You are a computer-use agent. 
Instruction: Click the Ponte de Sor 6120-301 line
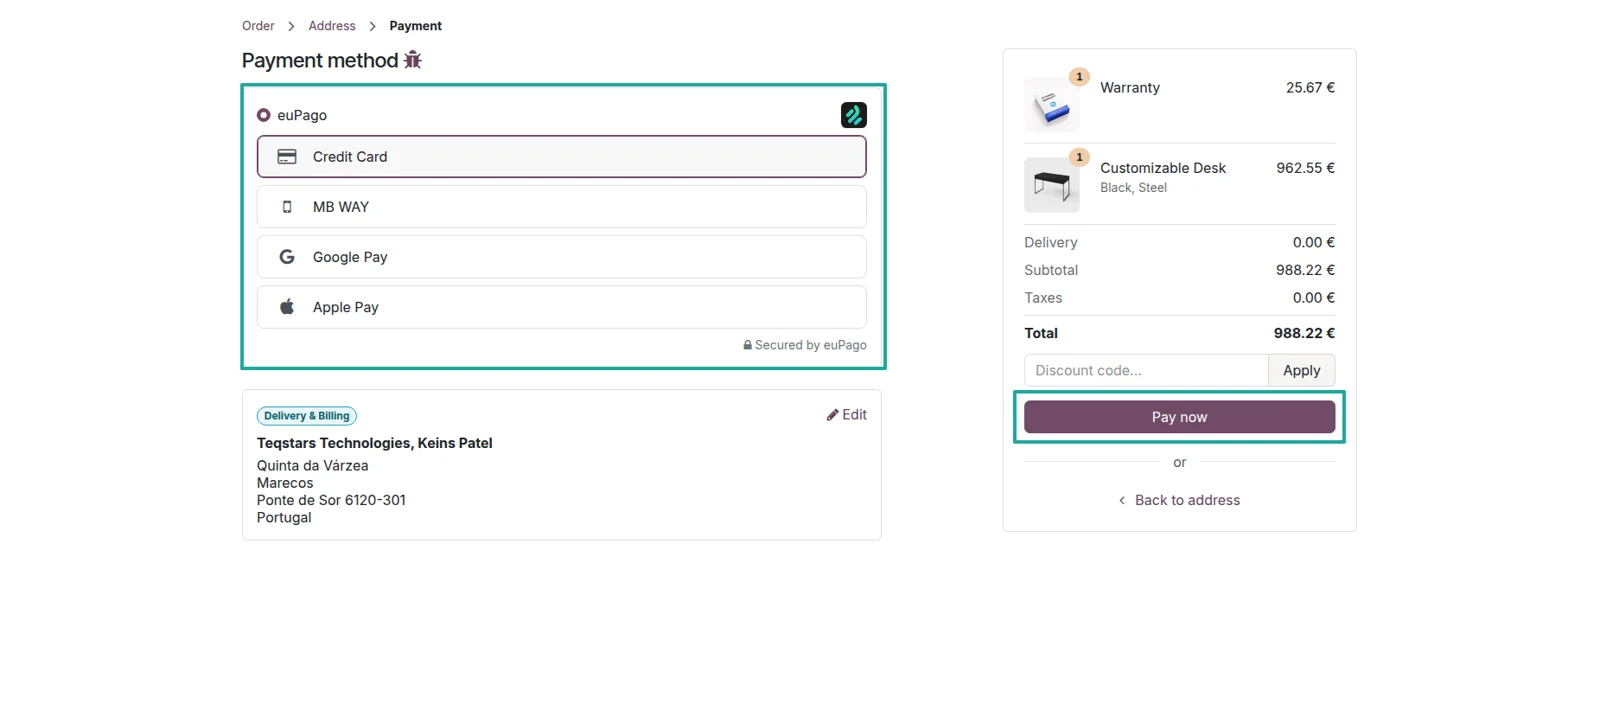(x=331, y=500)
